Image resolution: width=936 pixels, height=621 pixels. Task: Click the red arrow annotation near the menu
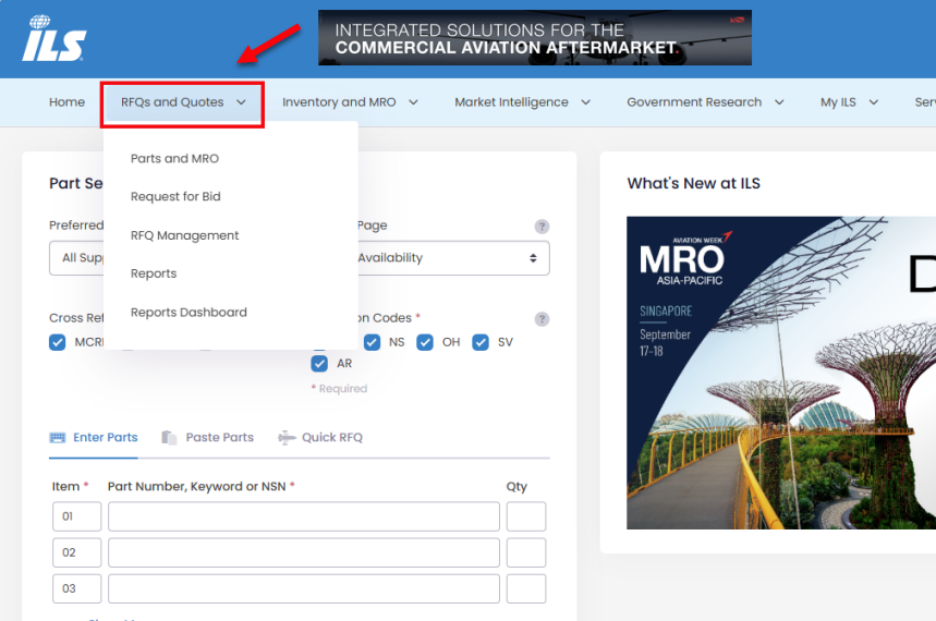click(270, 45)
